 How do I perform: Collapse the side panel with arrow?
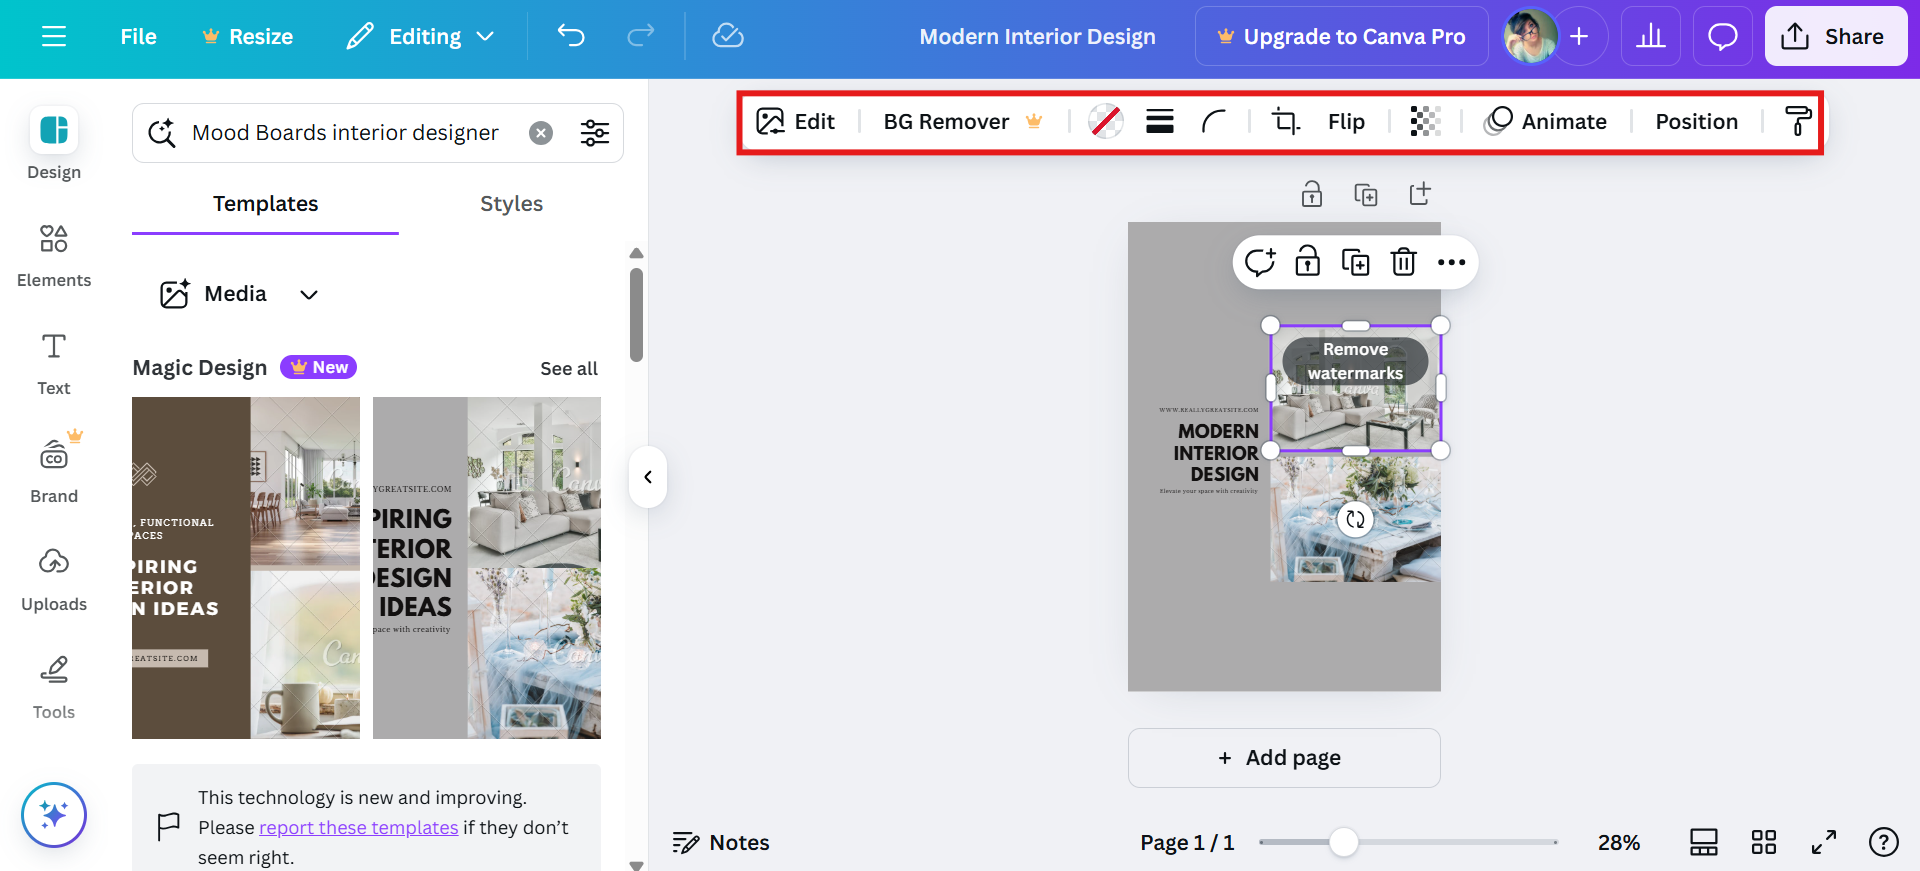pyautogui.click(x=648, y=477)
